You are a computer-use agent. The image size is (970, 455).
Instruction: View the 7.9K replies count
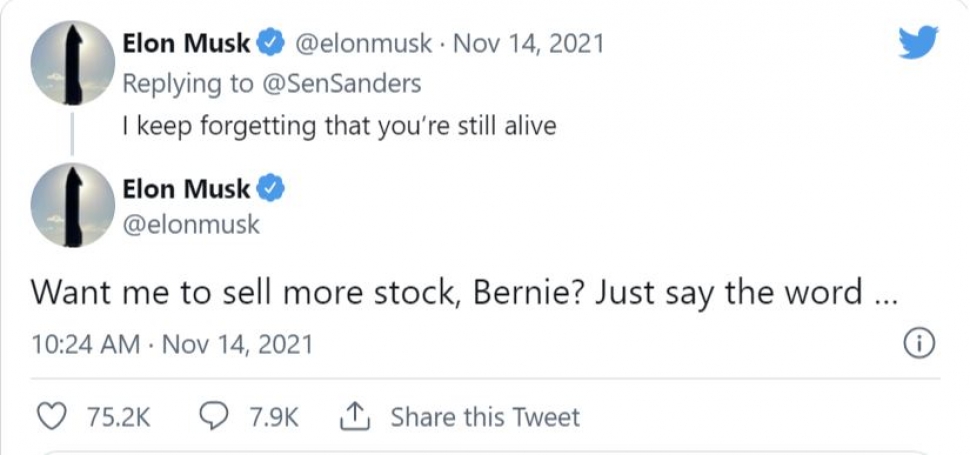[x=273, y=416]
